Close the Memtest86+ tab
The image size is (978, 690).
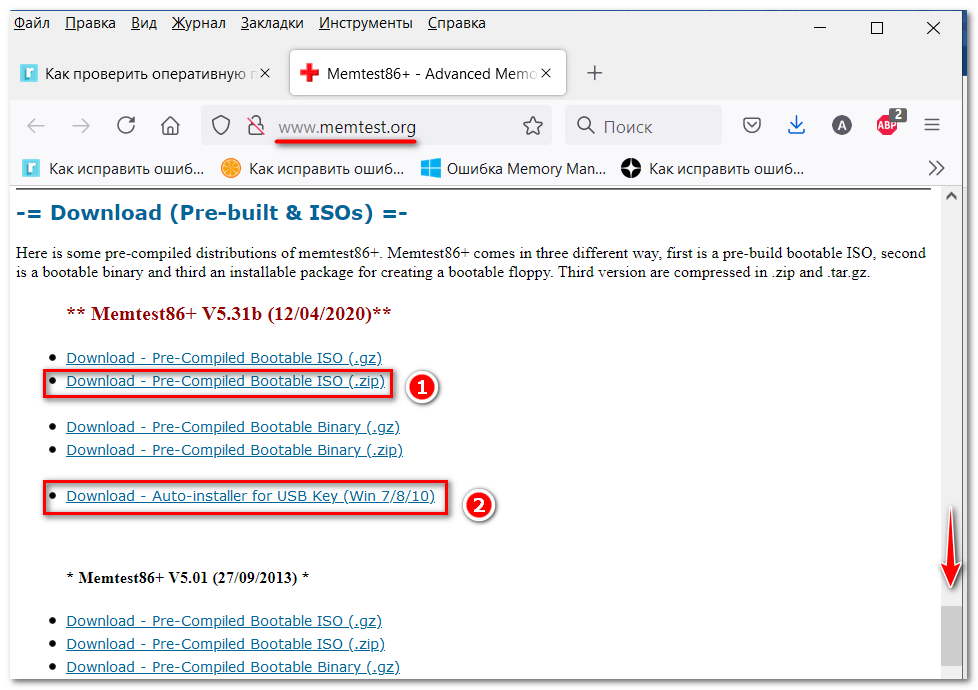546,73
